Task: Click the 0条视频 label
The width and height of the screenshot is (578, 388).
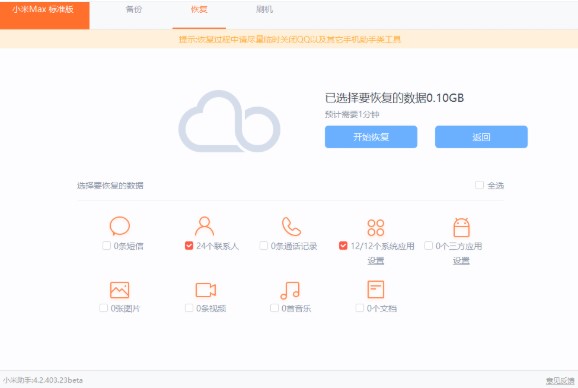Action: (x=211, y=308)
